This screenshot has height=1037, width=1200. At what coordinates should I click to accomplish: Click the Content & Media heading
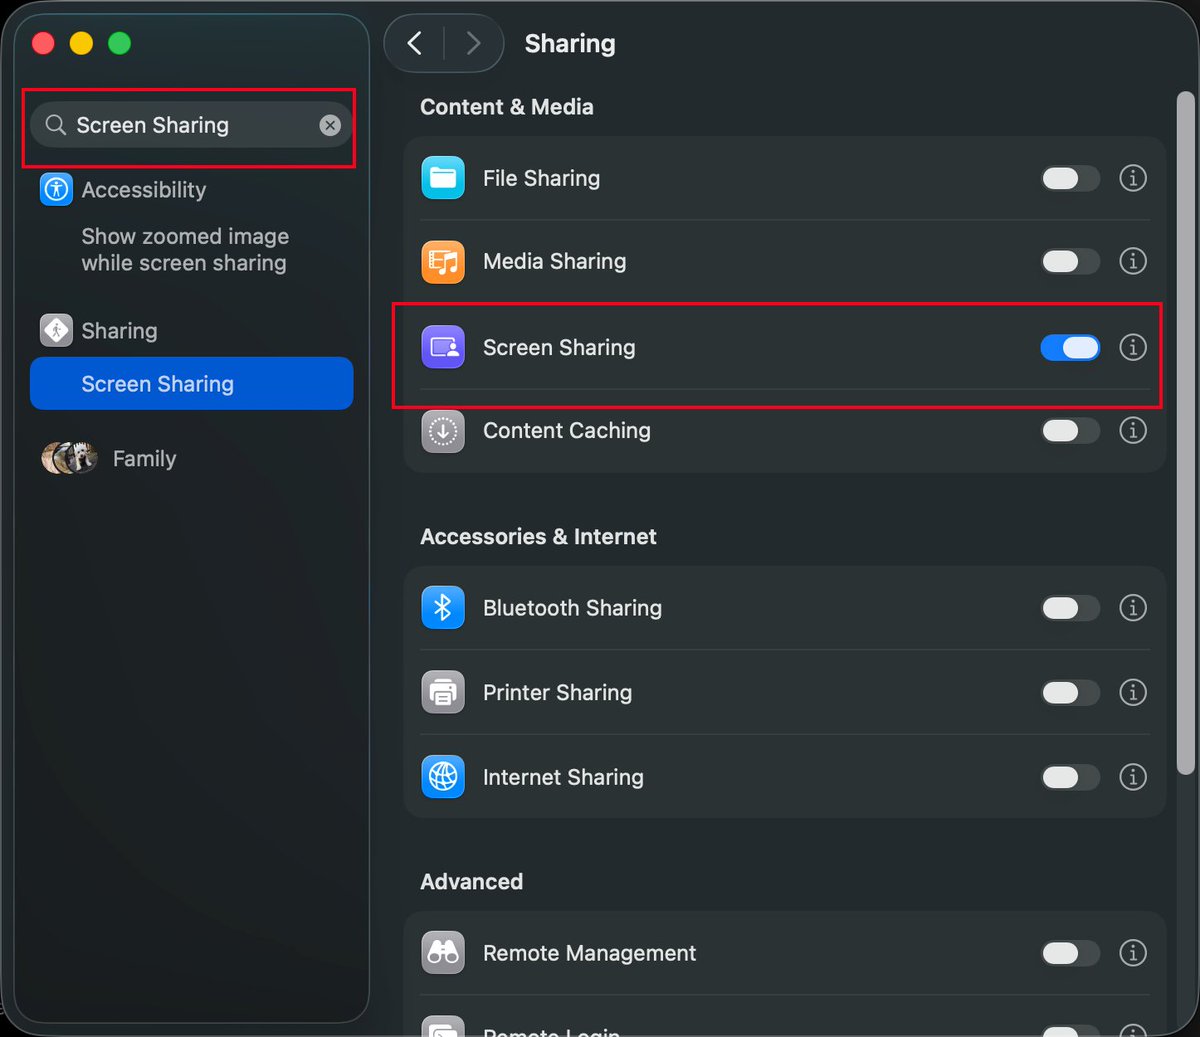[x=506, y=107]
